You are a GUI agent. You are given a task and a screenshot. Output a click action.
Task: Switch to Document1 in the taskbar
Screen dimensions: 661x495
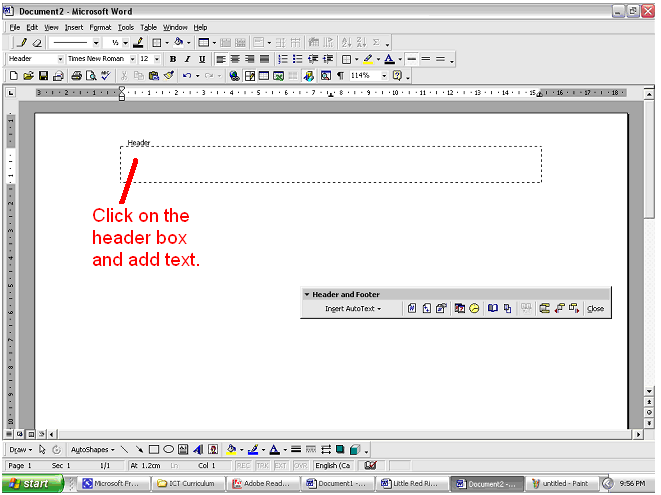[x=337, y=484]
